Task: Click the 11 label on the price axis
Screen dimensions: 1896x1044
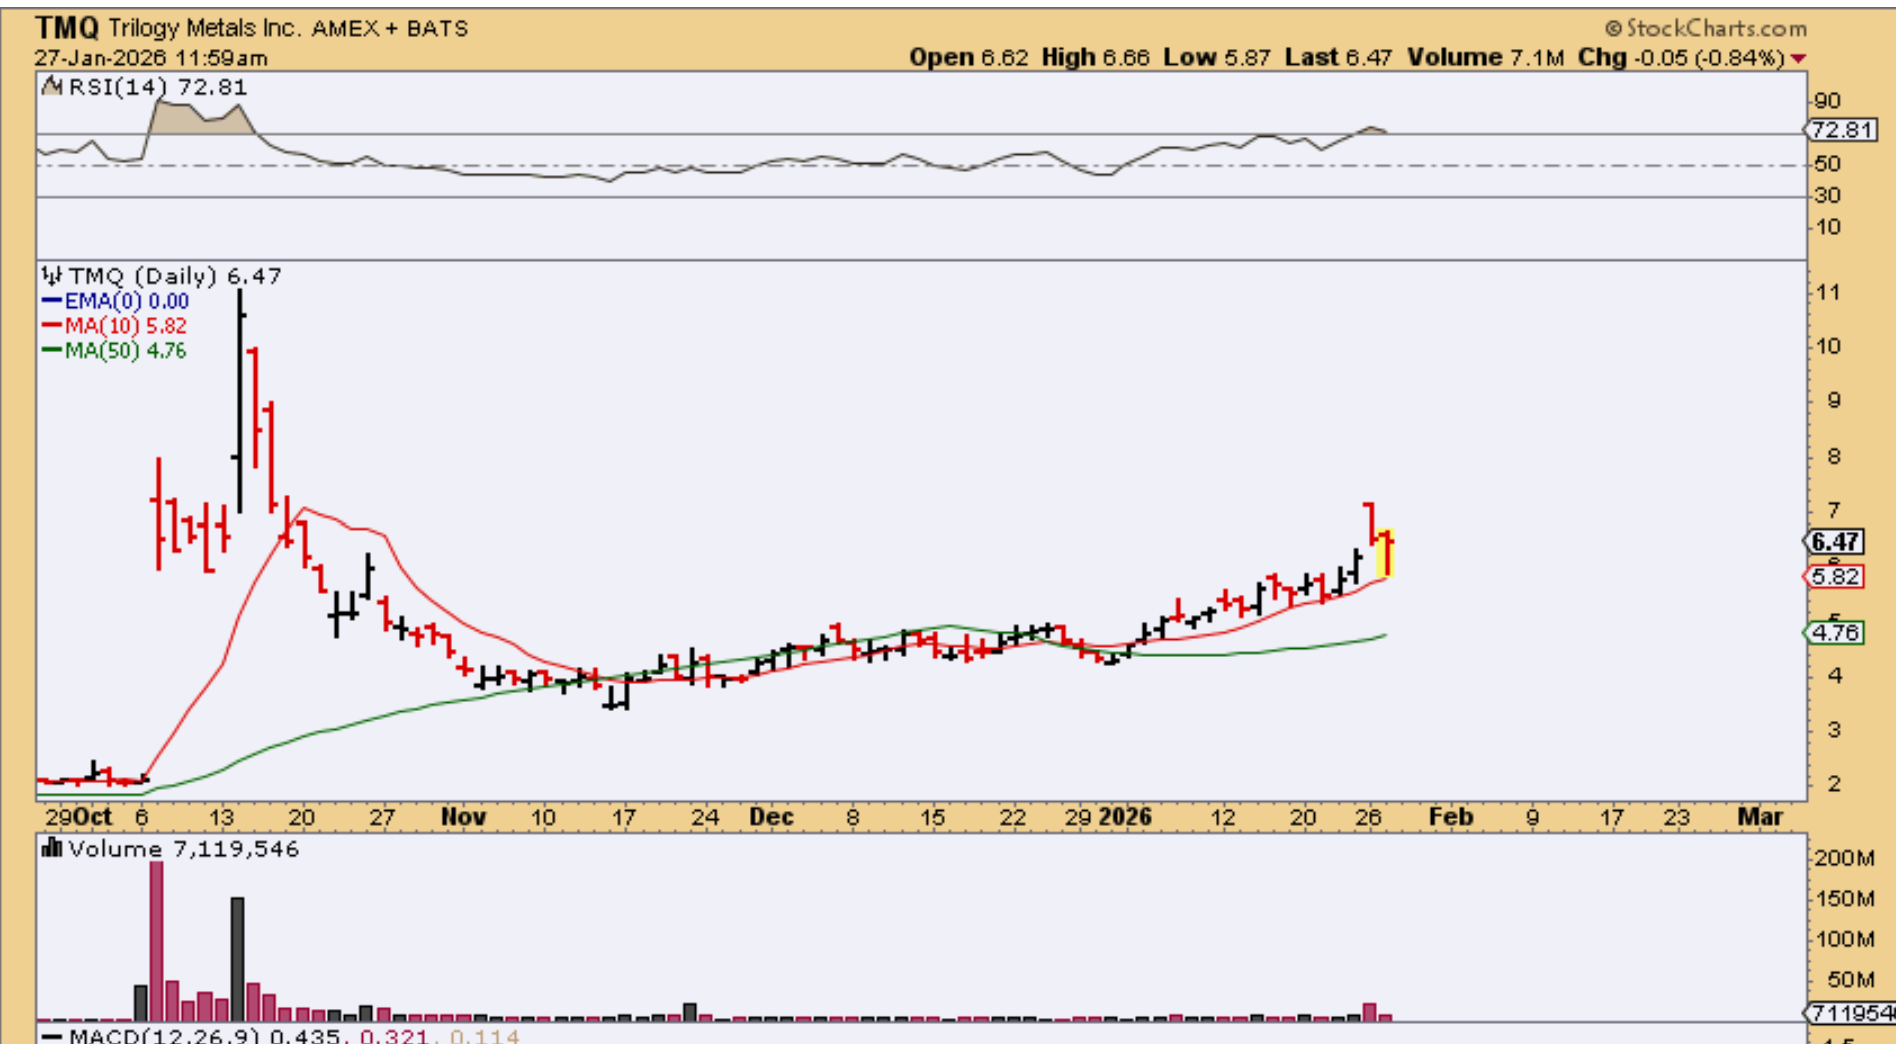Action: coord(1828,292)
